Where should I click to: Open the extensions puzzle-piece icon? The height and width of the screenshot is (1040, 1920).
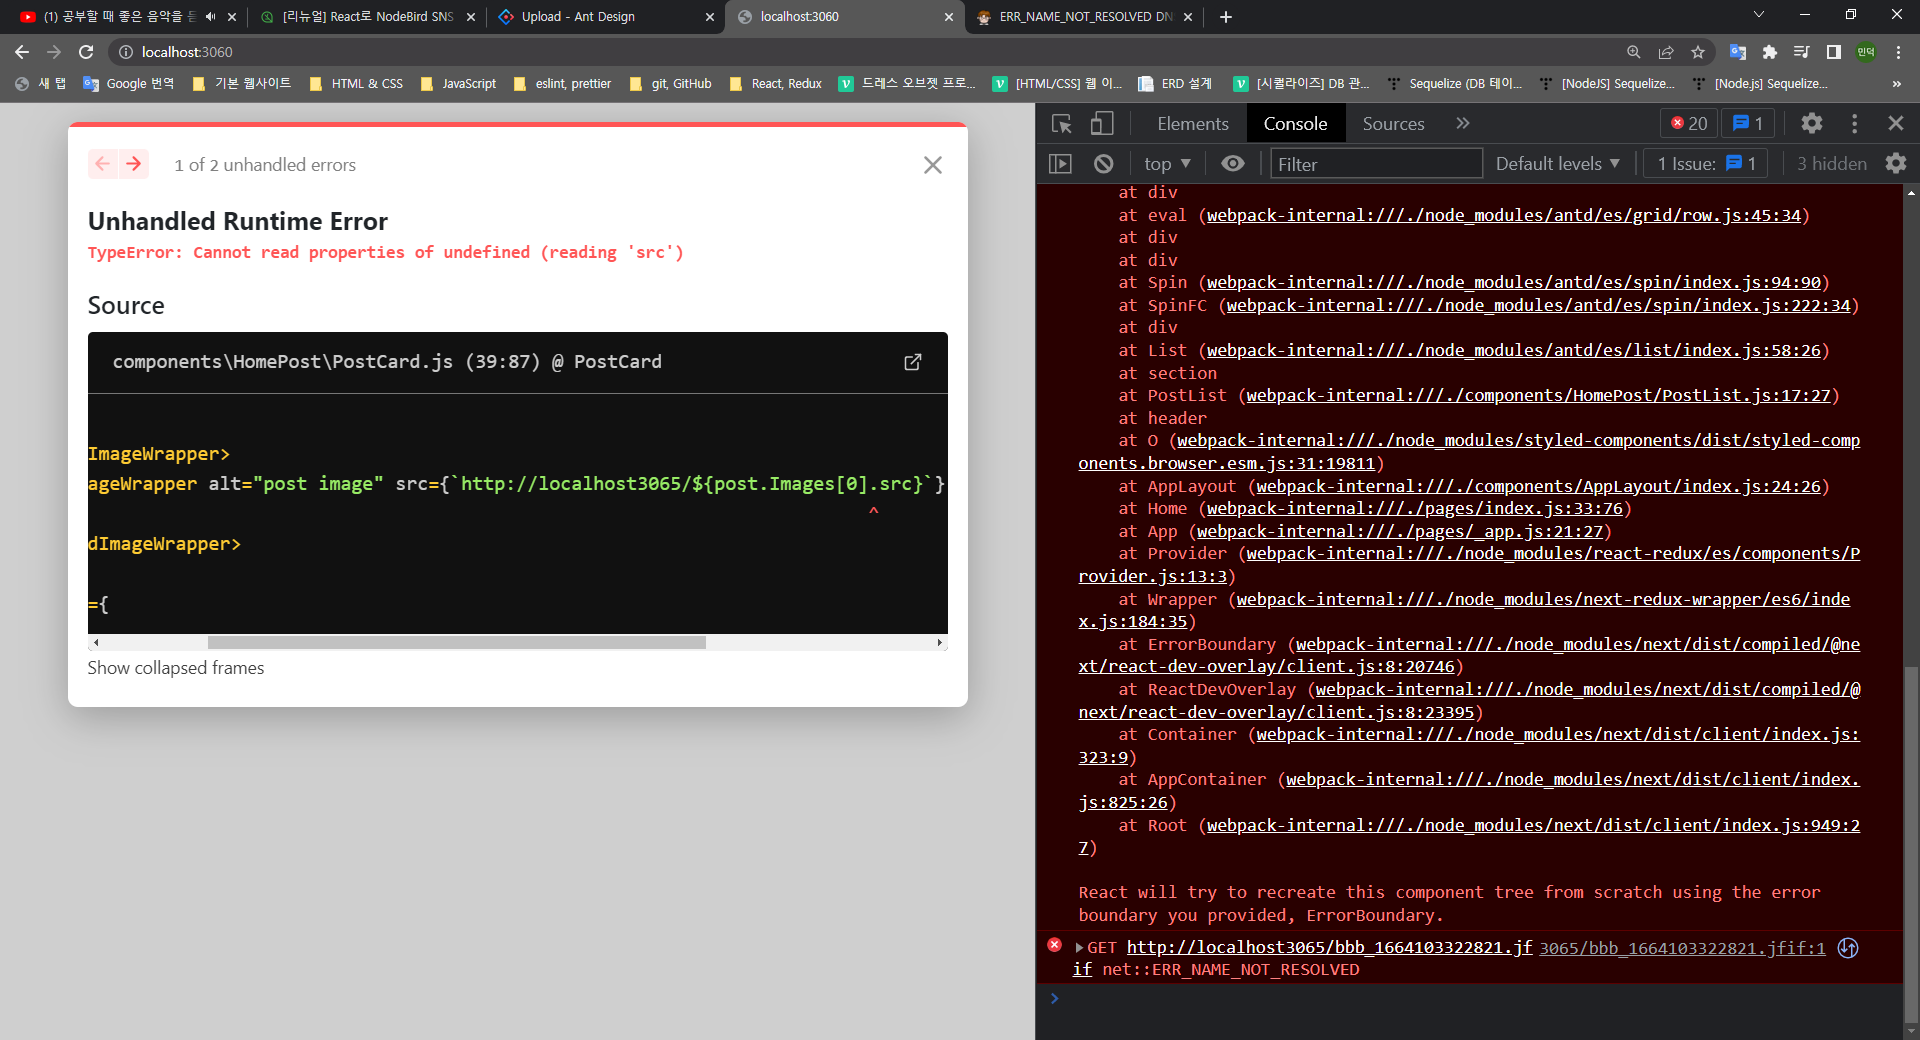point(1770,52)
